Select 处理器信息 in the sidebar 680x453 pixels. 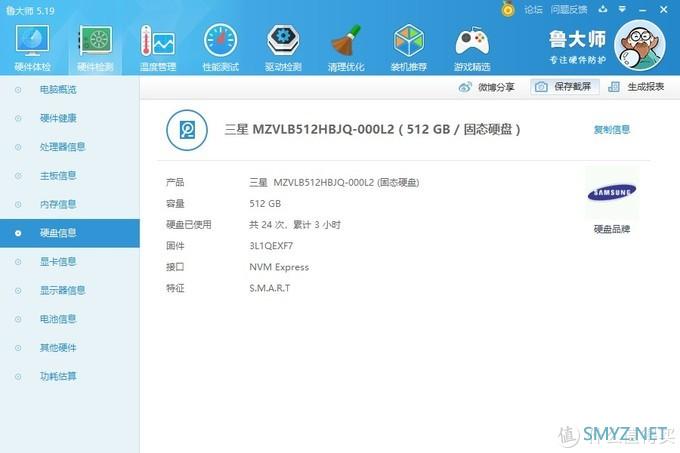(x=62, y=147)
